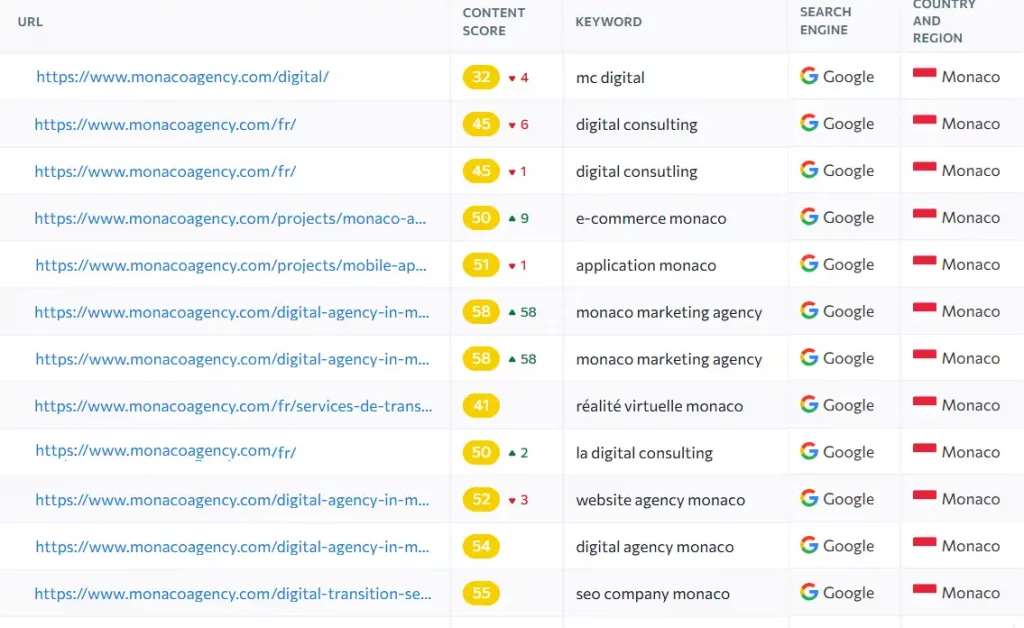This screenshot has width=1024, height=628.
Task: Open the monacoagency.com/digital/ URL link
Action: pyautogui.click(x=183, y=76)
